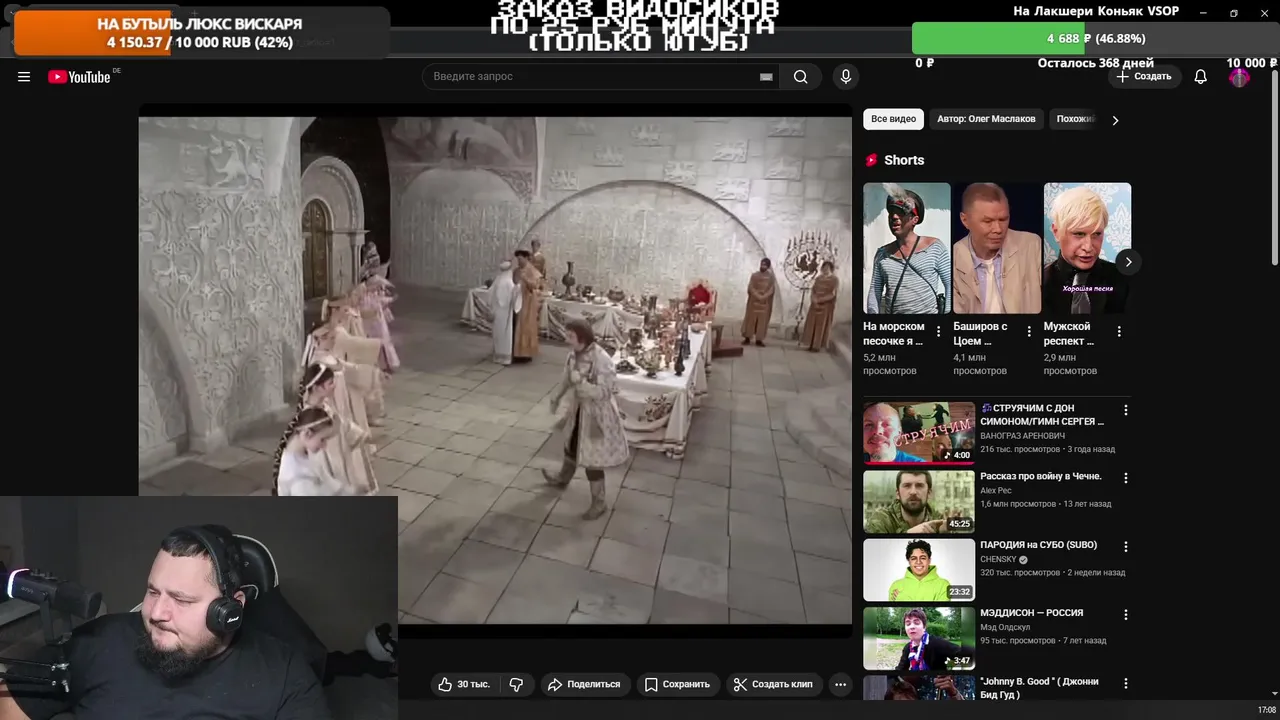This screenshot has height=720, width=1280.
Task: Click the Бутыль Люкс Вискаря orange goal bar
Action: click(x=200, y=33)
